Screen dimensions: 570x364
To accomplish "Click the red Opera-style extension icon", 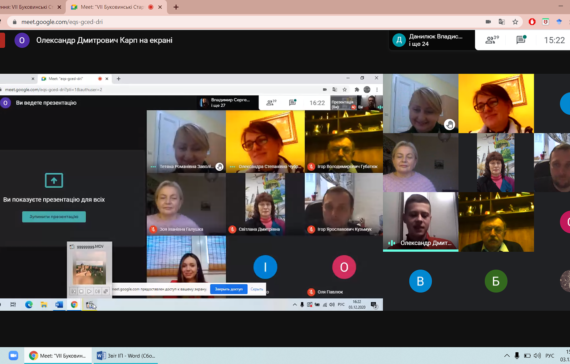I will click(532, 22).
